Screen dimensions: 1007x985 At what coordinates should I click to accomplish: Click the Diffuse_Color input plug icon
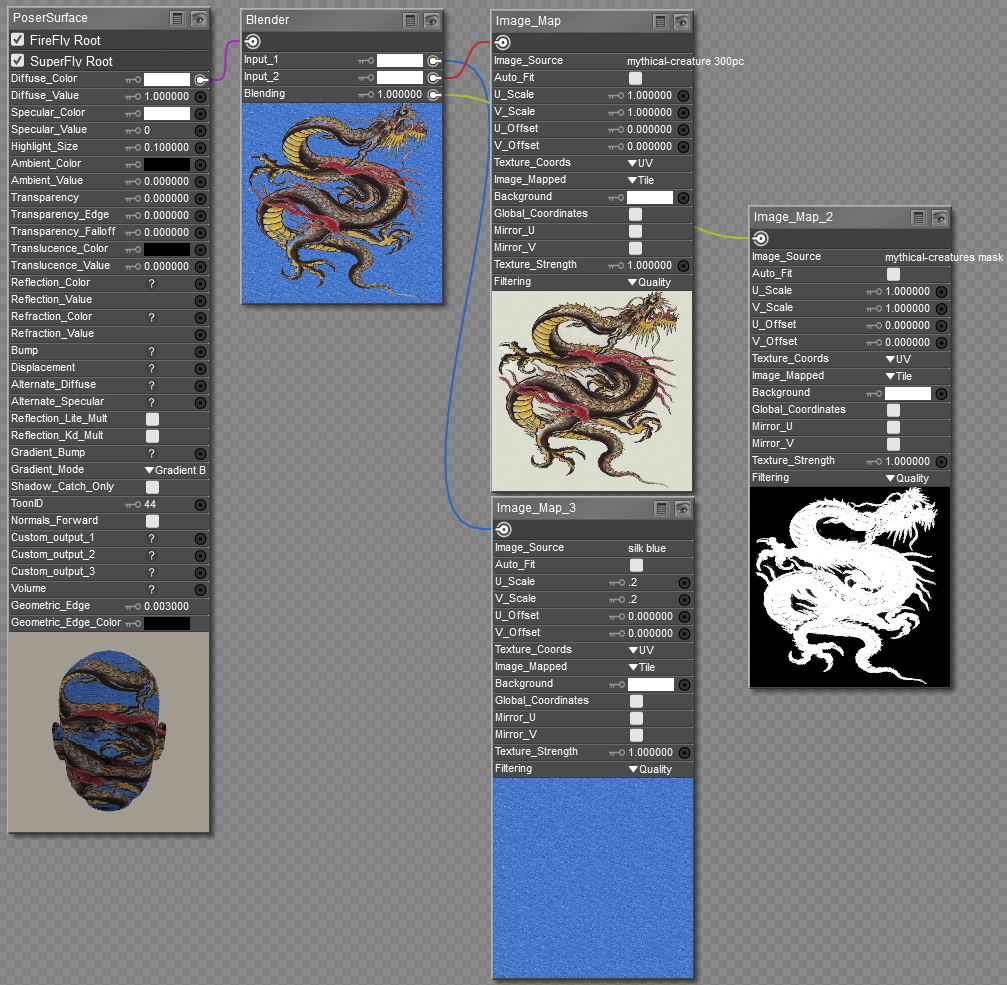[201, 79]
